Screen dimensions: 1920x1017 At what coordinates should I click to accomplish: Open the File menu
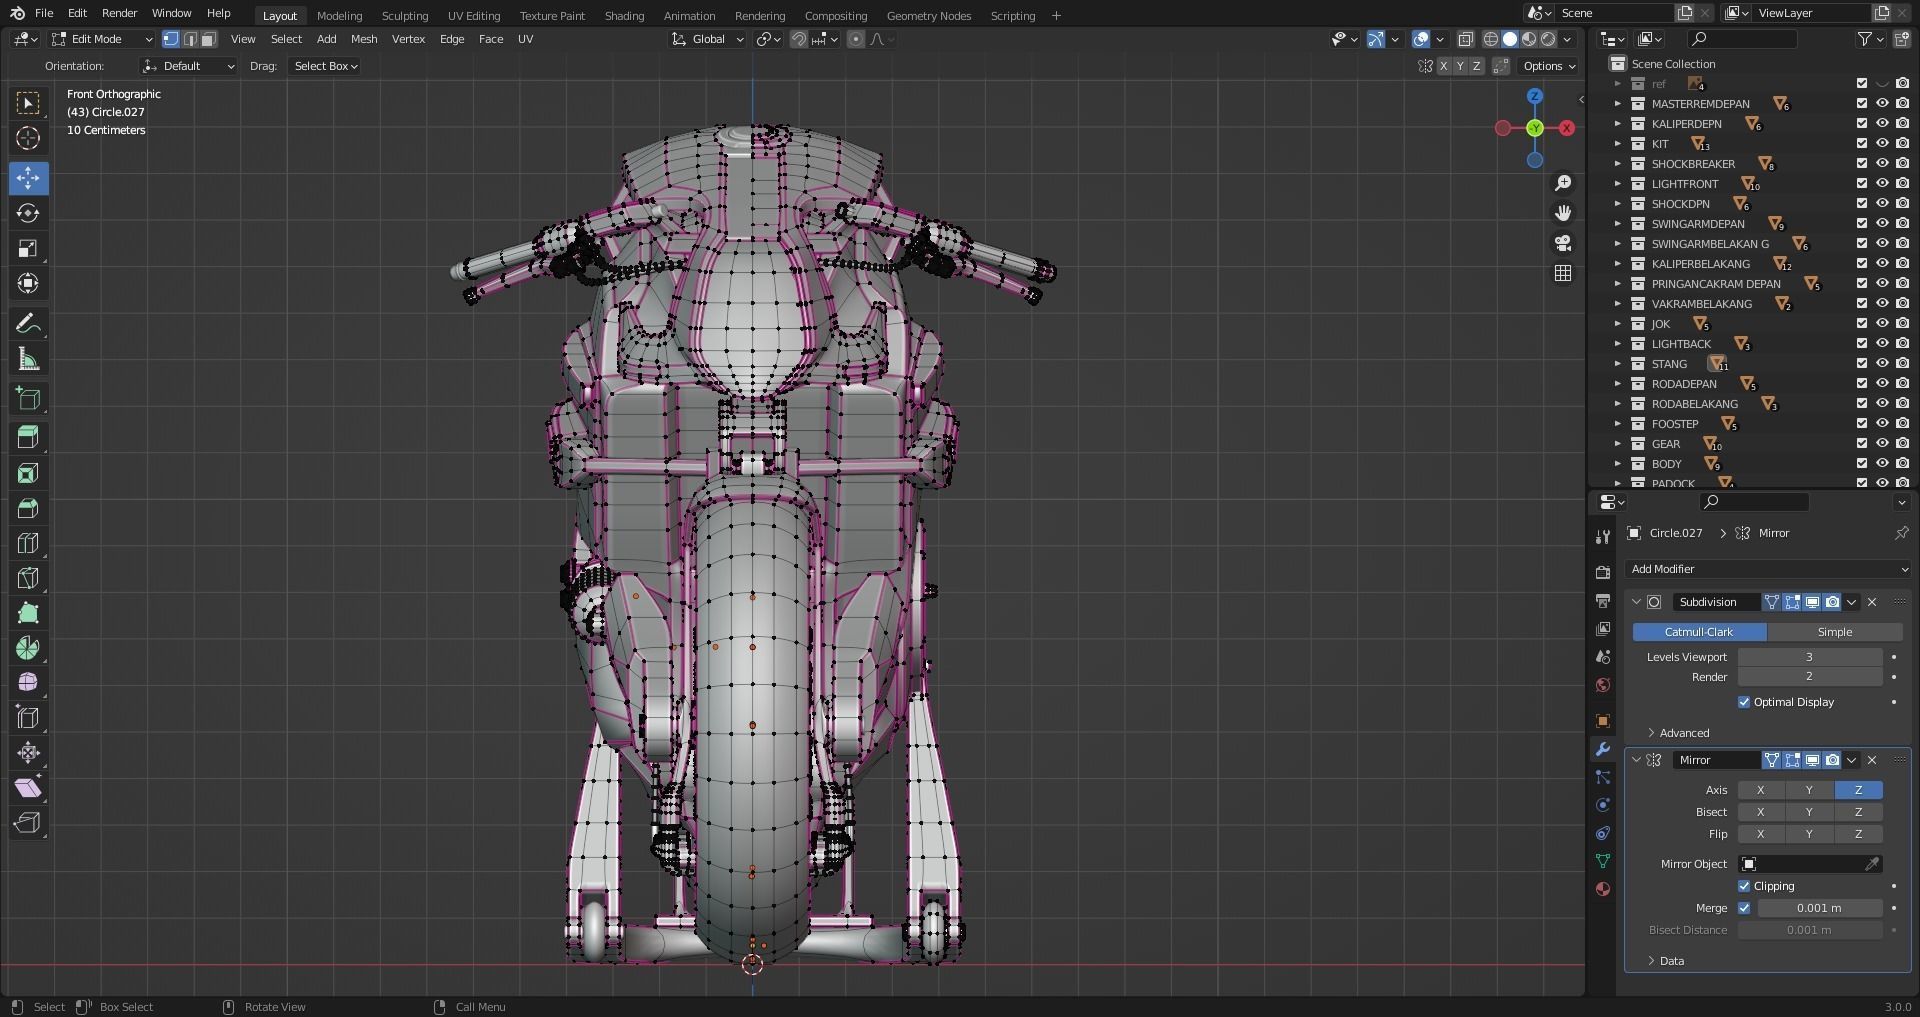pyautogui.click(x=44, y=13)
